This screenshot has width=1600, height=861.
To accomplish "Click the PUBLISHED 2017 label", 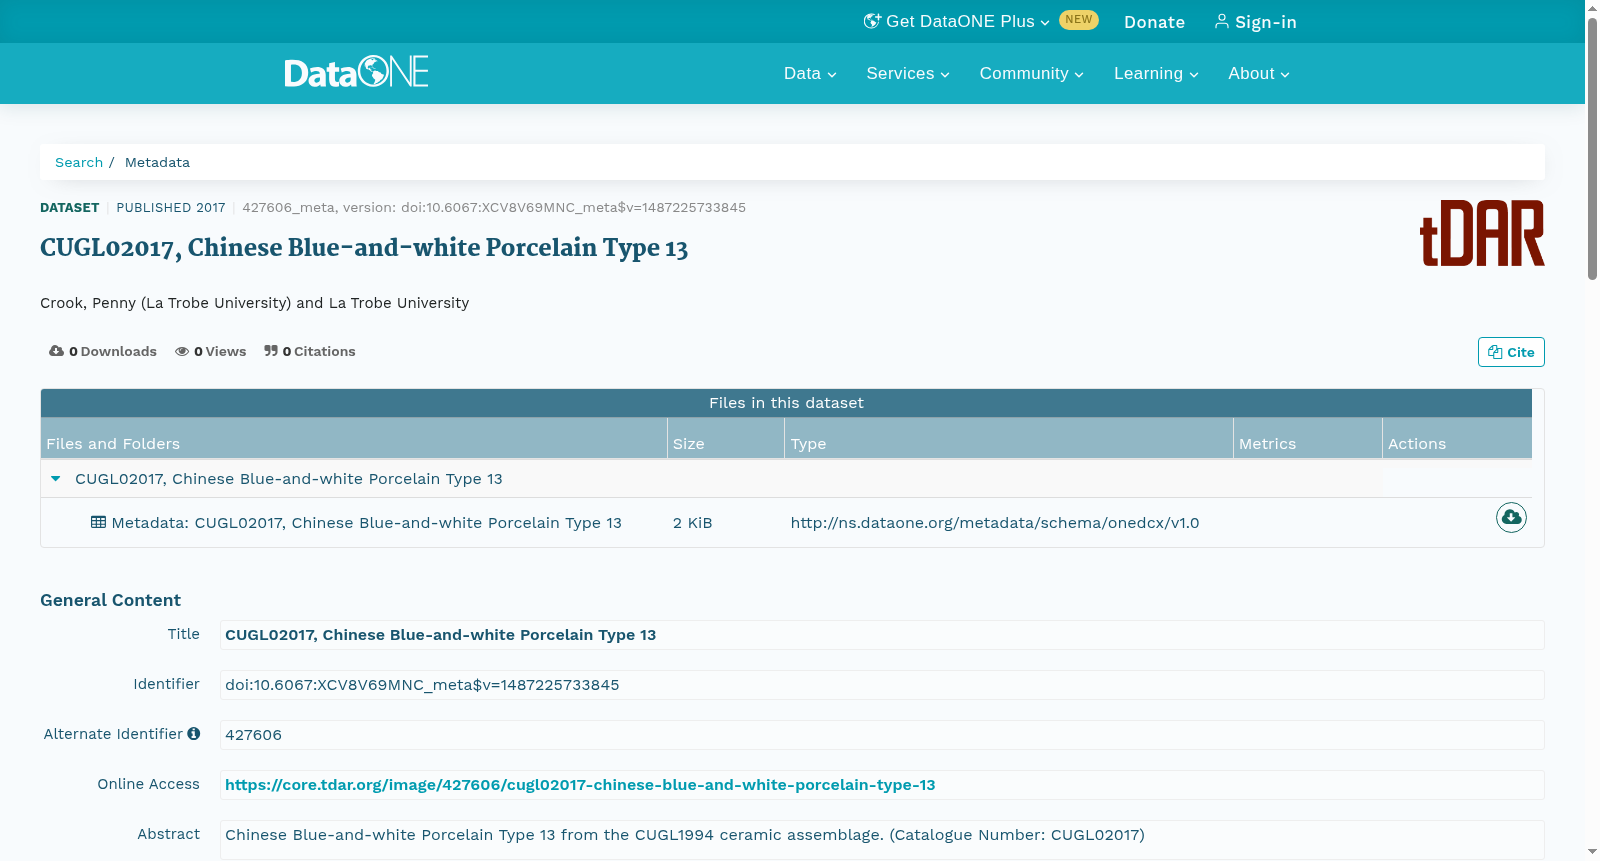I will (x=171, y=208).
